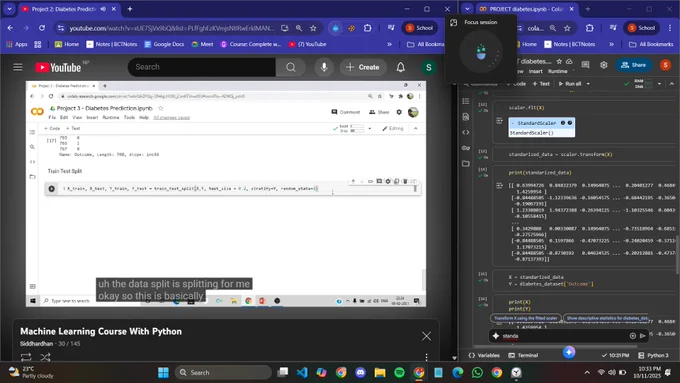Image resolution: width=680 pixels, height=383 pixels.
Task: Open Colab code snippets sidebar icon
Action: (466, 132)
